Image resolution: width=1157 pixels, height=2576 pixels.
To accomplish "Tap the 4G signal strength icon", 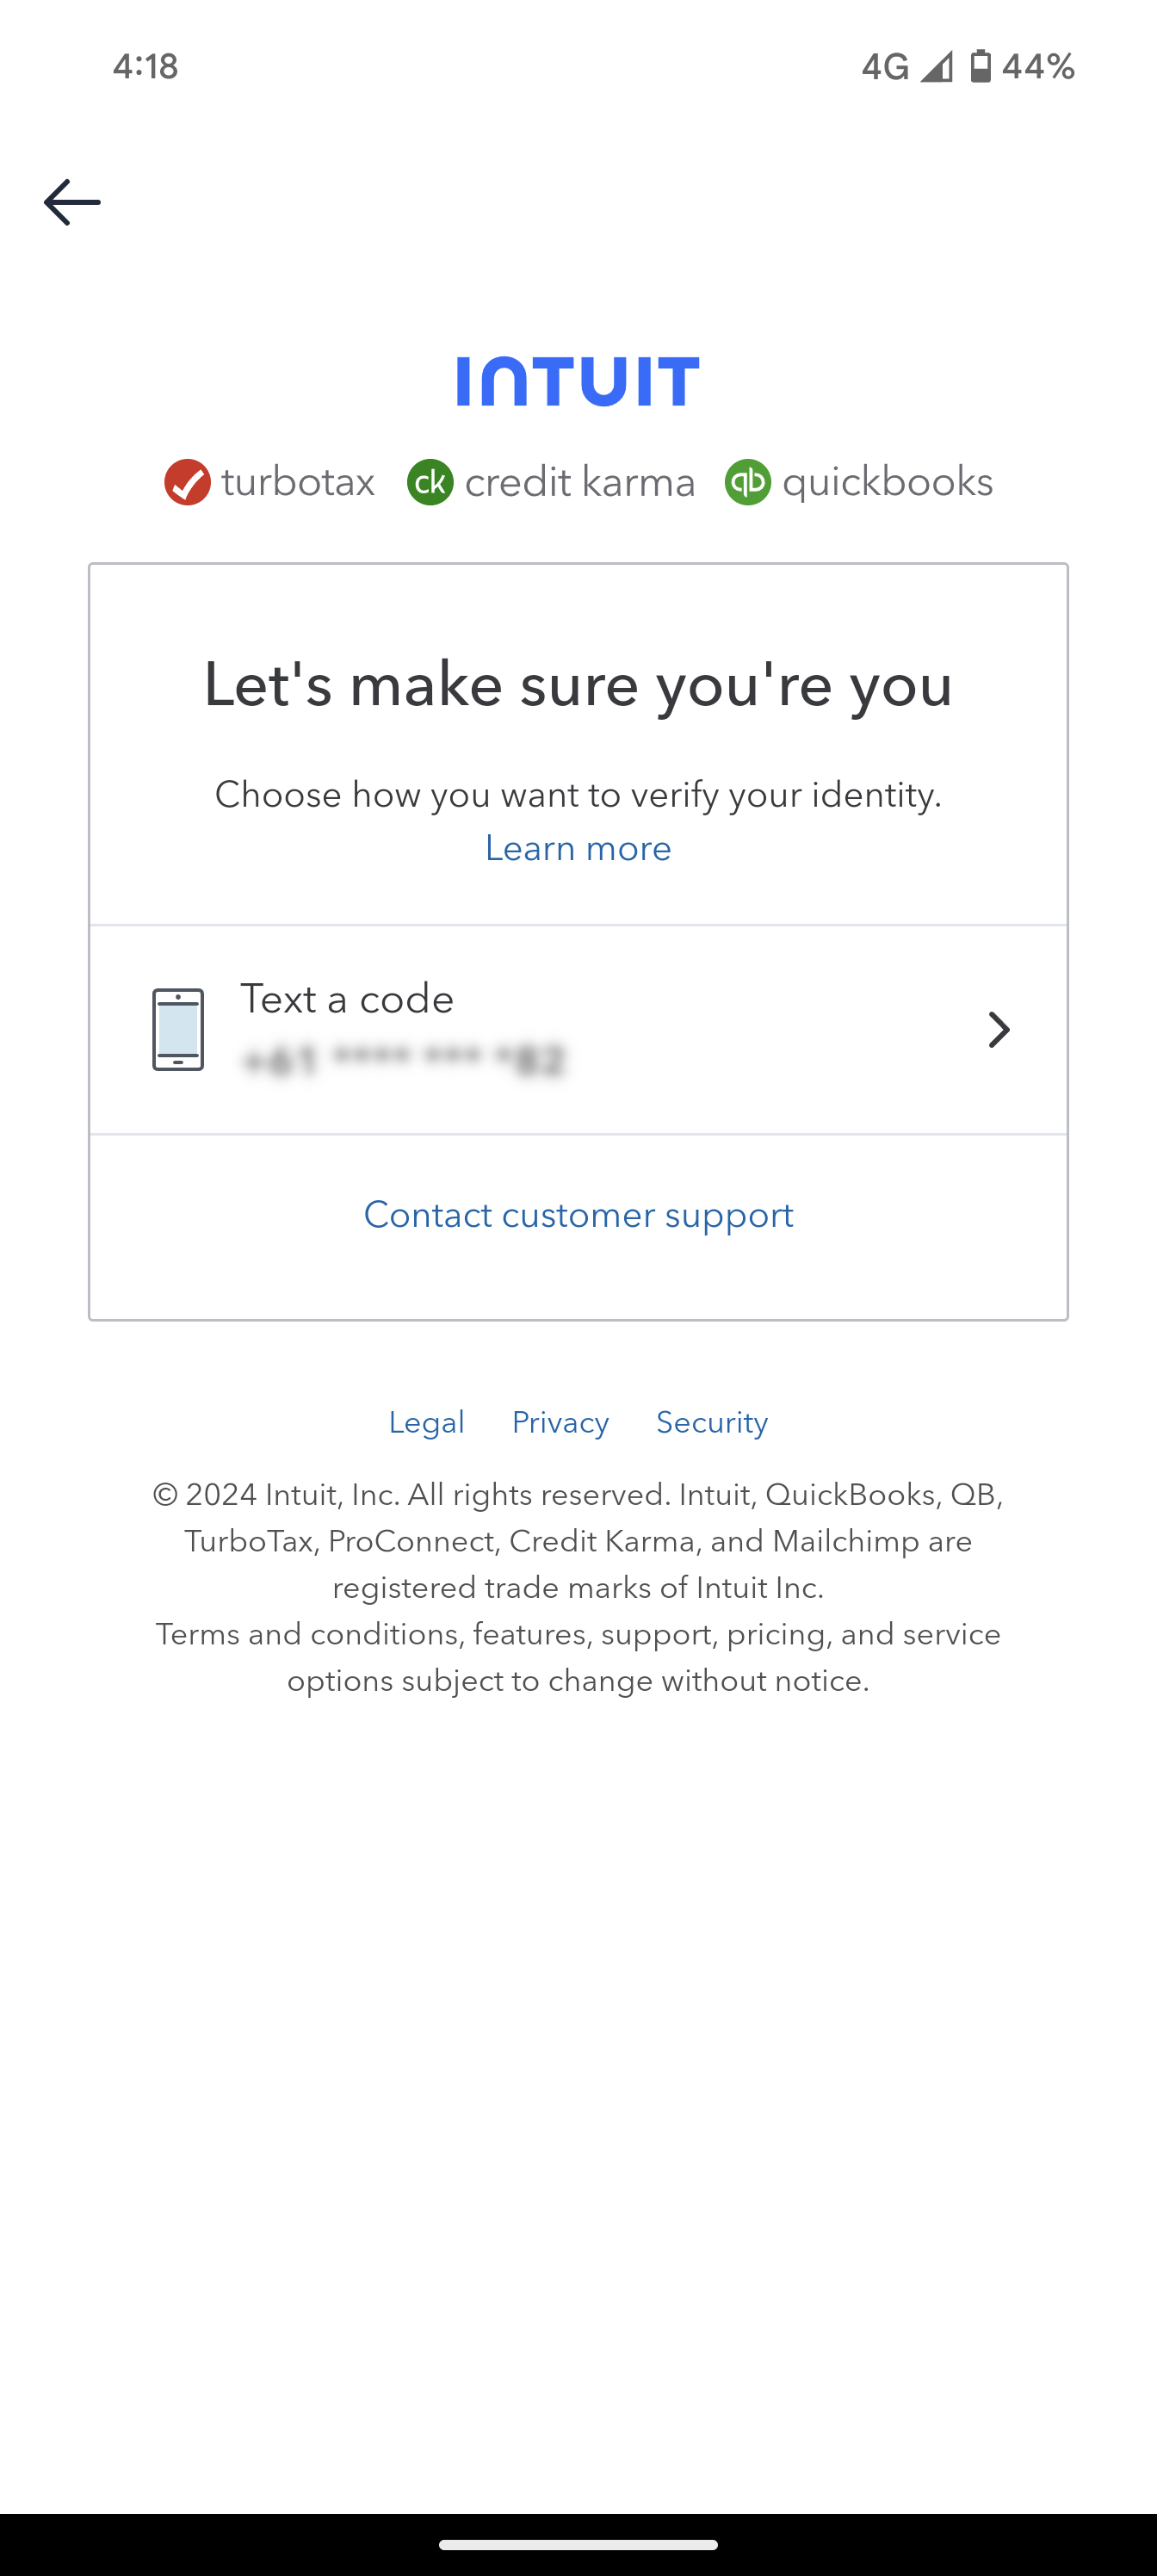I will click(936, 66).
